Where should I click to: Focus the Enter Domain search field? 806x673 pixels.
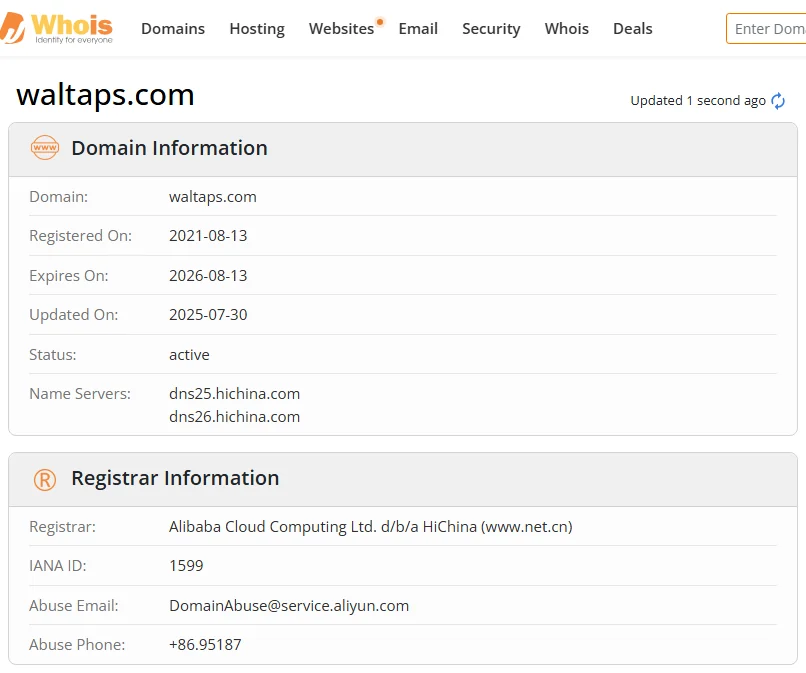coord(766,29)
